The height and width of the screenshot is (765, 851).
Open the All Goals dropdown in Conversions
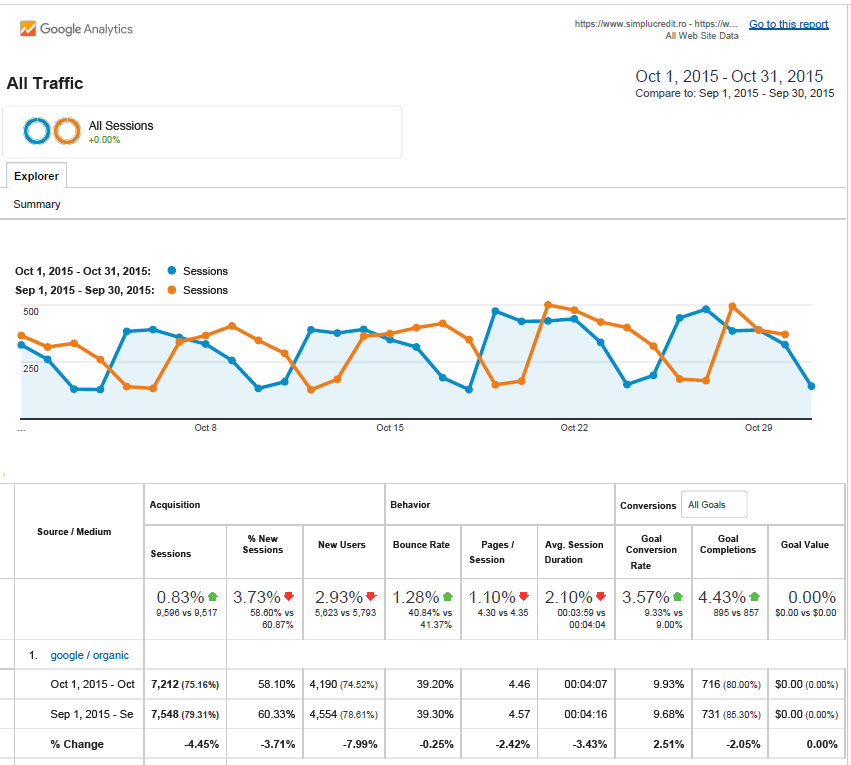pyautogui.click(x=713, y=504)
